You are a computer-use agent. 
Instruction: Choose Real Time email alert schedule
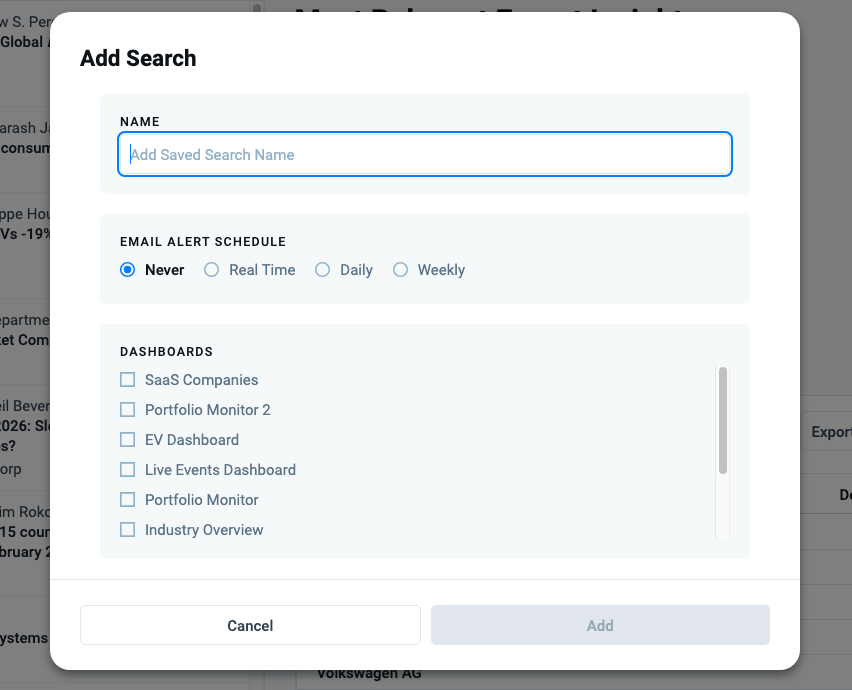click(211, 270)
